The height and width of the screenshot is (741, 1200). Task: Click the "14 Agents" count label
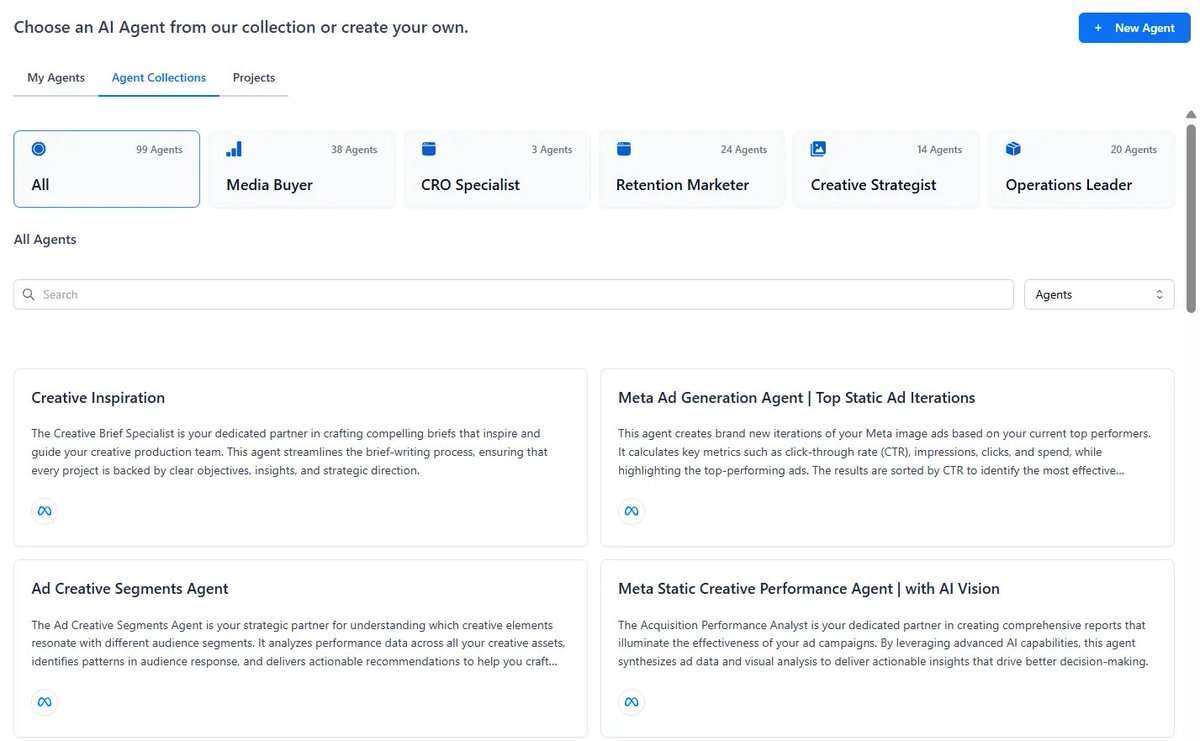click(939, 150)
